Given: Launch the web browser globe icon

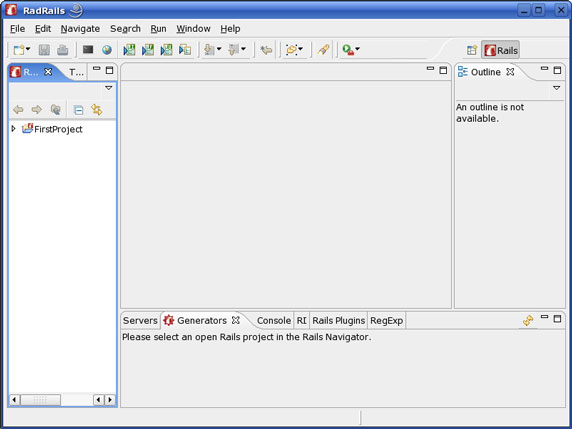Looking at the screenshot, I should coord(107,50).
